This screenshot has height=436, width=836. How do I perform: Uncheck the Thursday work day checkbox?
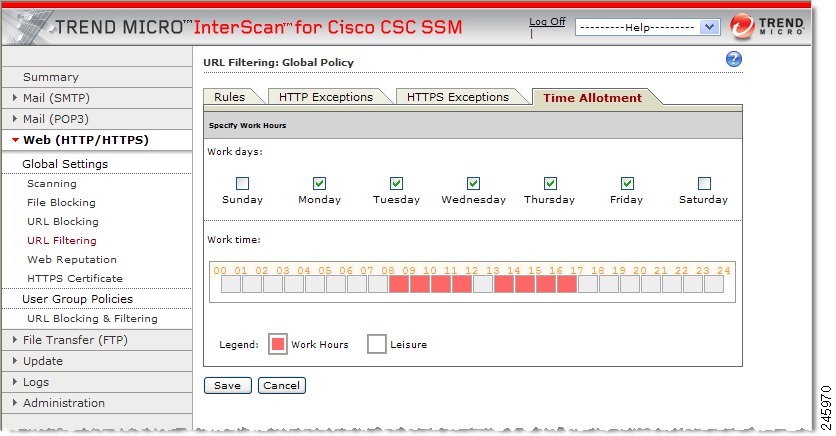(550, 183)
